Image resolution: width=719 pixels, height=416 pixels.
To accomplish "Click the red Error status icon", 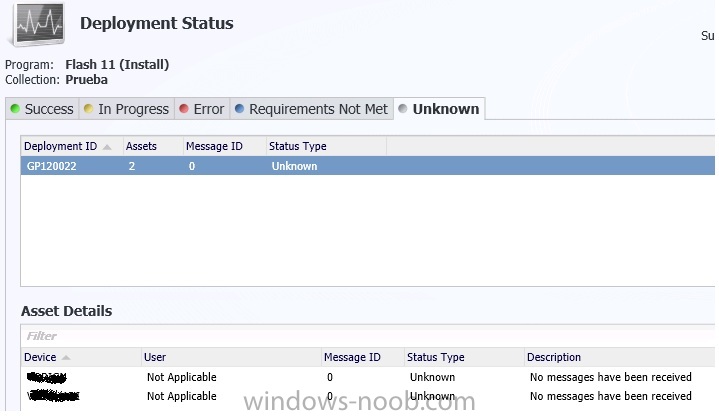I will tap(184, 109).
